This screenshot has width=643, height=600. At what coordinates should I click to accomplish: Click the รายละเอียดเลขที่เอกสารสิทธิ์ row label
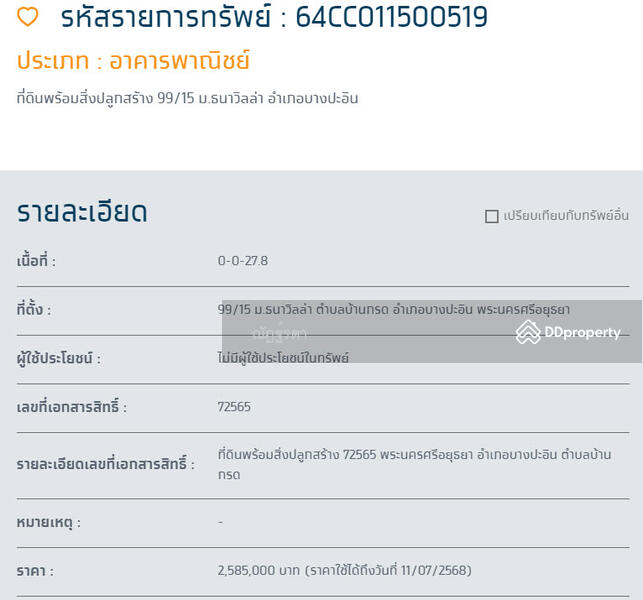105,464
